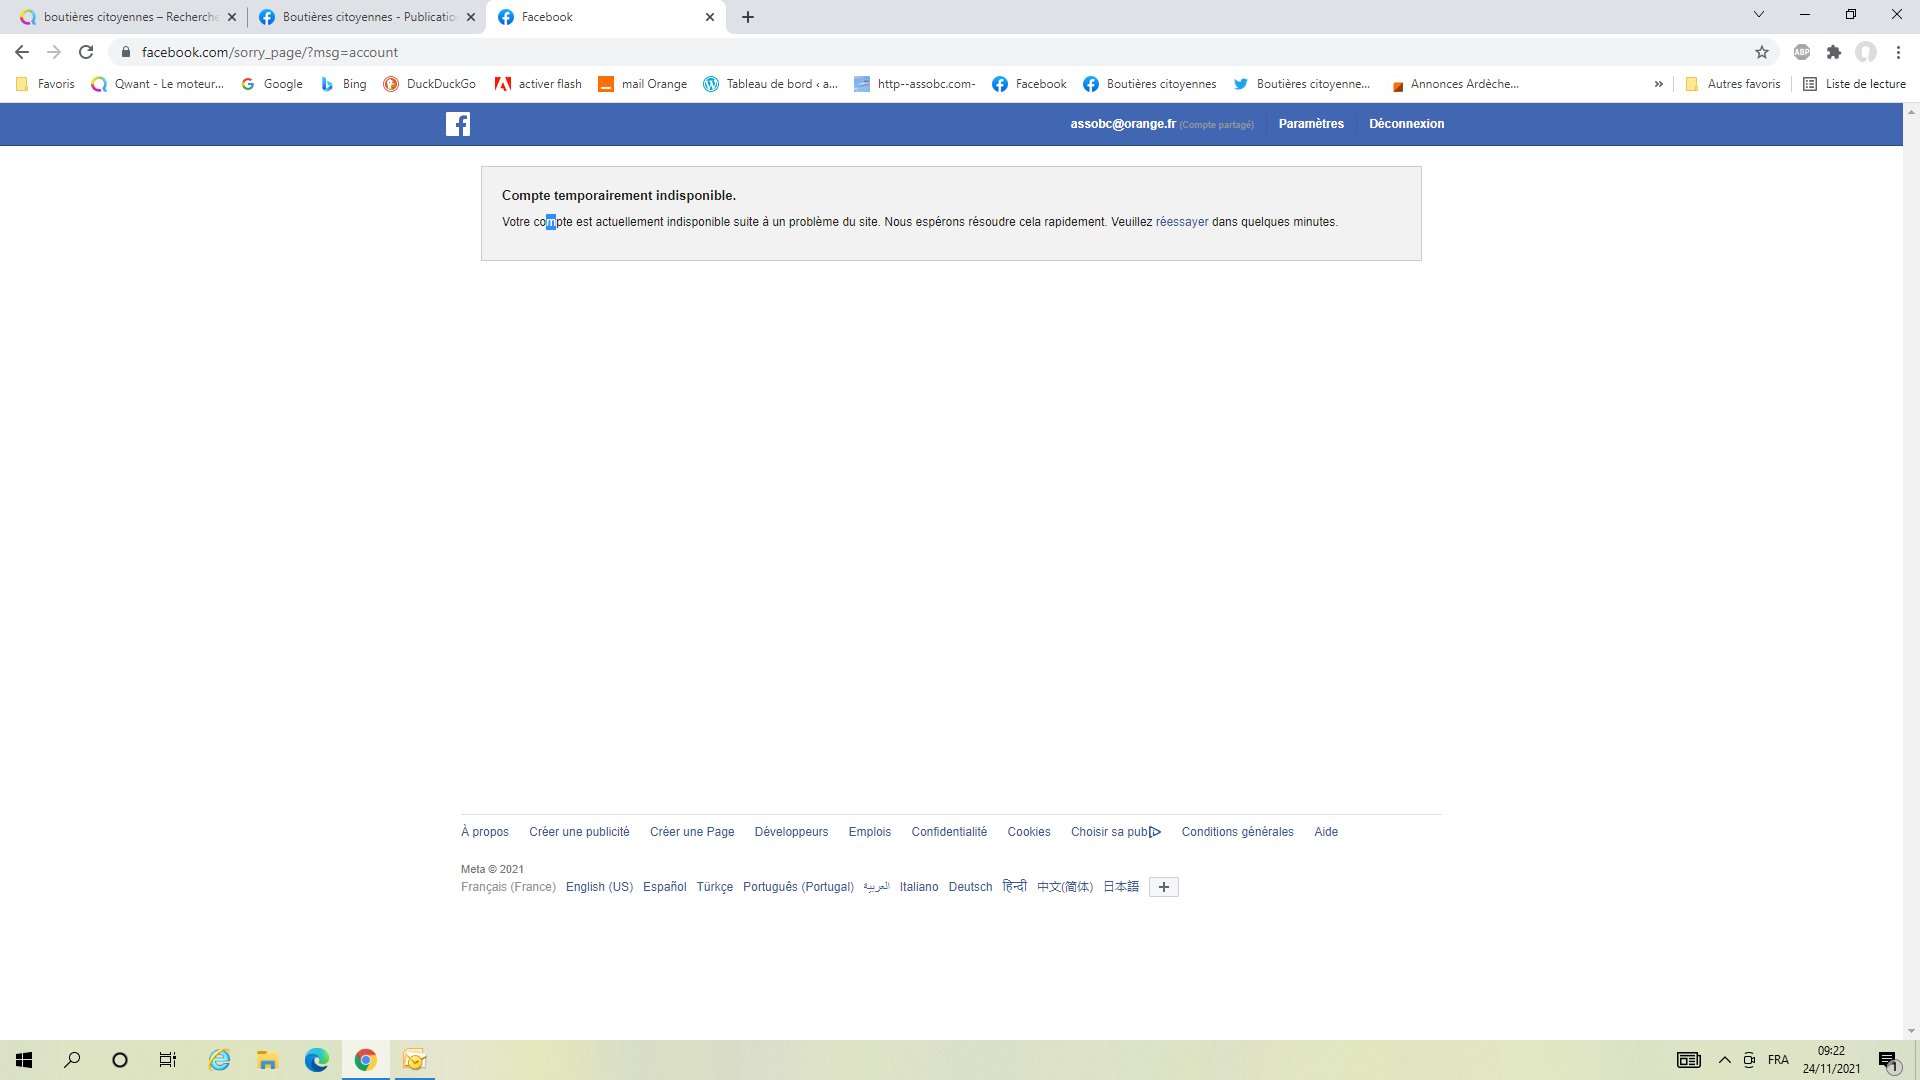Show hidden system tray icons
The height and width of the screenshot is (1080, 1920).
point(1724,1060)
